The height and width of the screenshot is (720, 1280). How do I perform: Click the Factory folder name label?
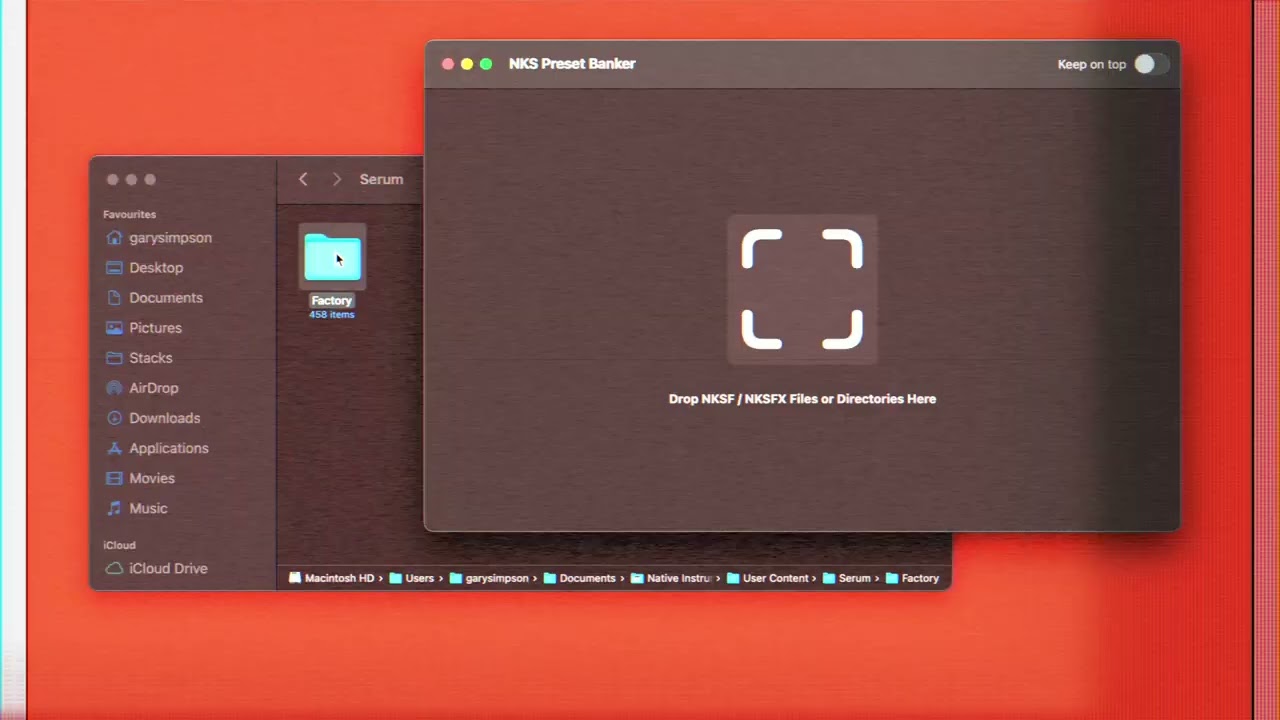pyautogui.click(x=332, y=300)
